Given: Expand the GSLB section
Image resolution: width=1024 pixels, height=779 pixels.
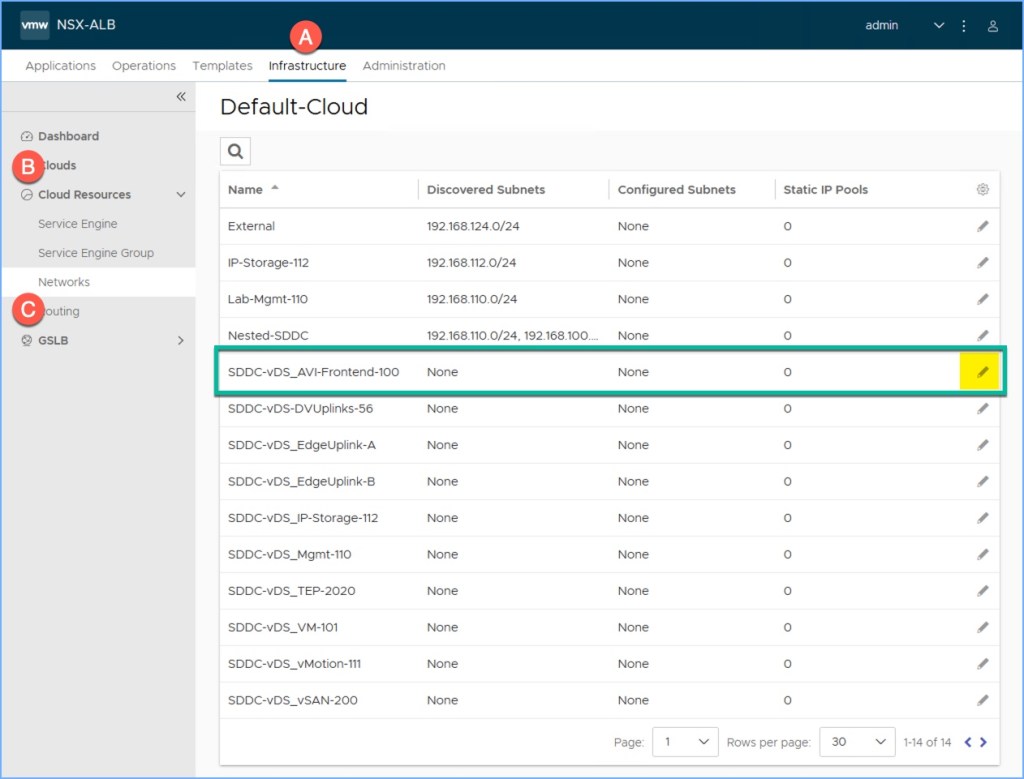Looking at the screenshot, I should point(181,341).
